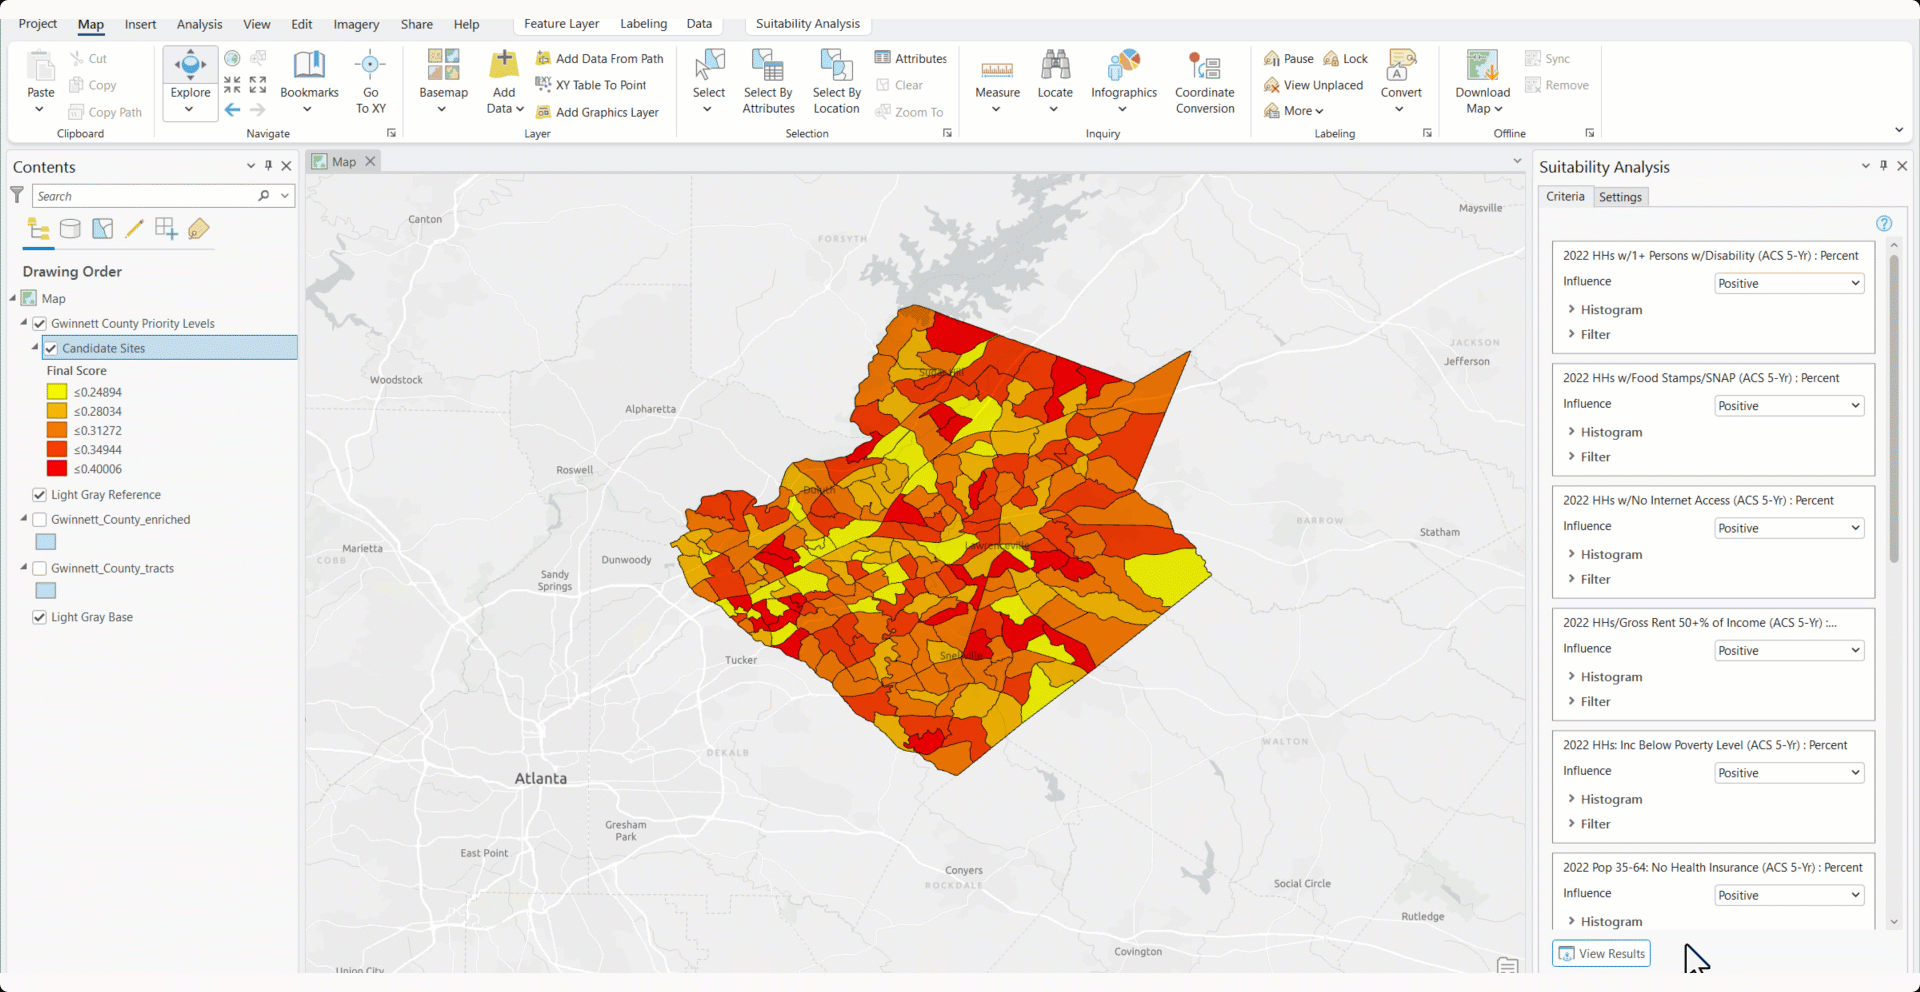Click the View Results button

point(1601,953)
